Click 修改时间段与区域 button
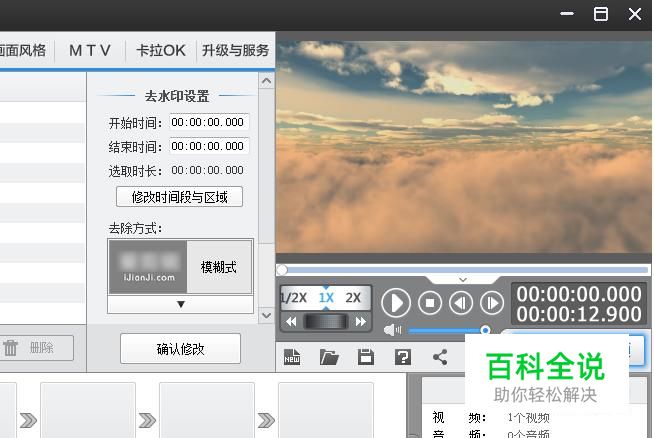The image size is (654, 438). click(x=179, y=196)
